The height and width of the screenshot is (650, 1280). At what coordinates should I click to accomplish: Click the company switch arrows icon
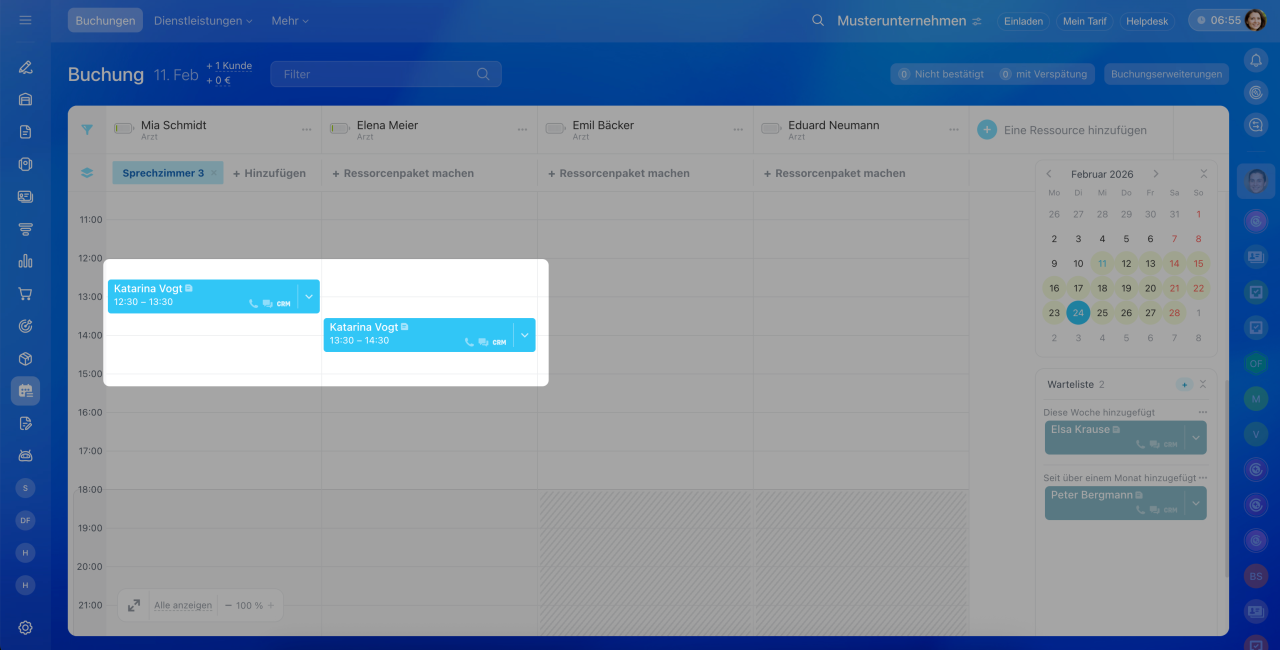pos(977,21)
